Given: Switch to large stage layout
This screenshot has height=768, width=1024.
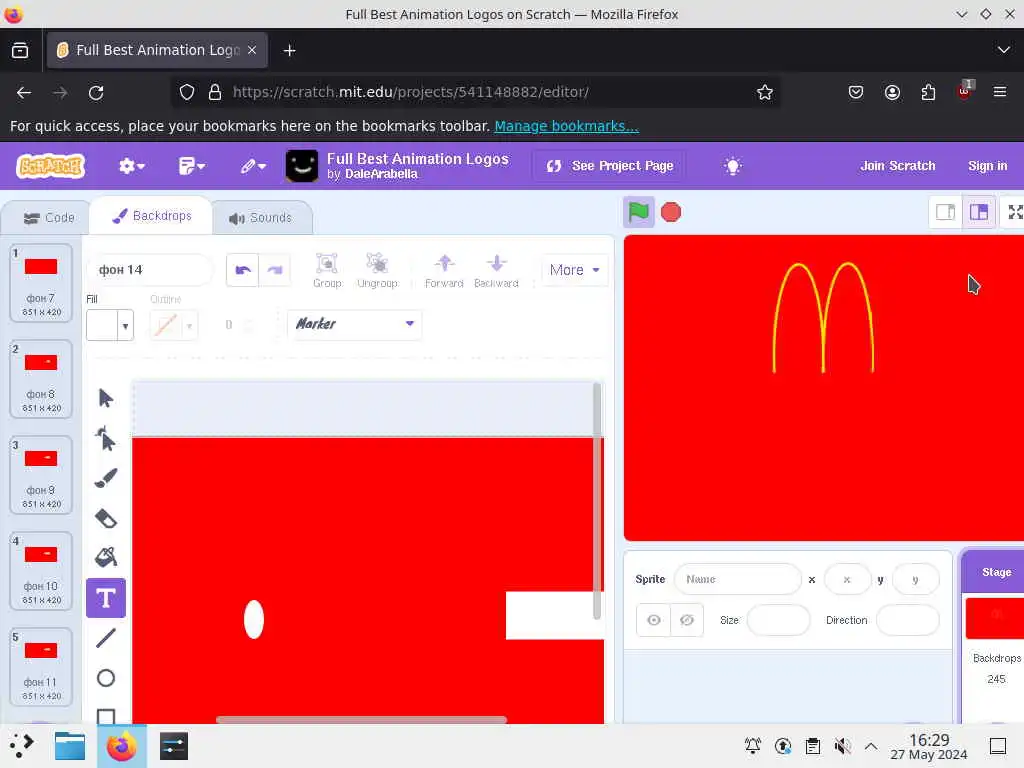Looking at the screenshot, I should (979, 212).
